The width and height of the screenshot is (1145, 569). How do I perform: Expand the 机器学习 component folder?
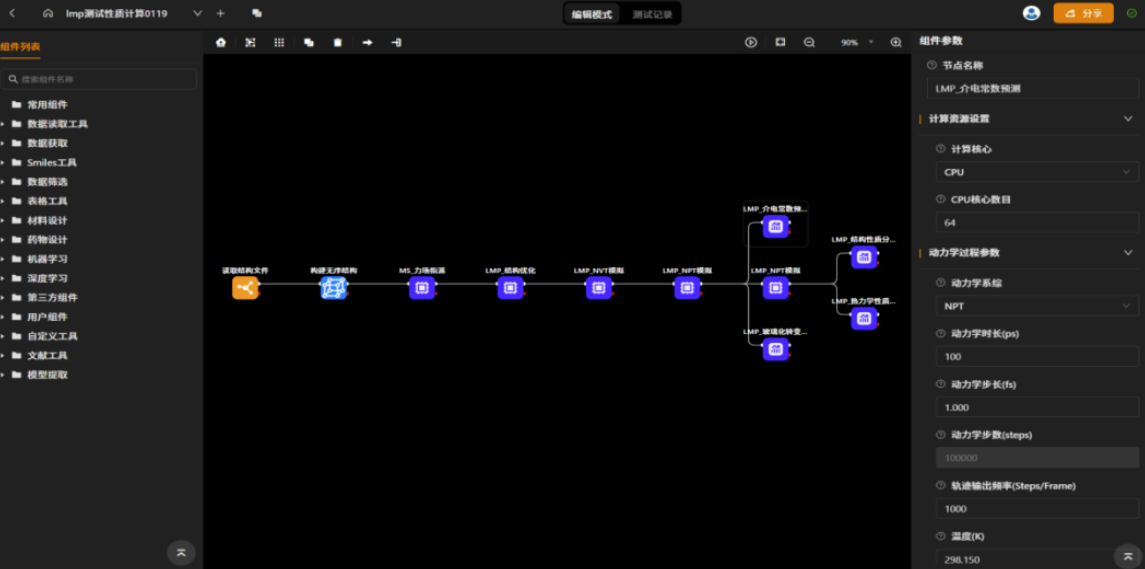[47, 259]
